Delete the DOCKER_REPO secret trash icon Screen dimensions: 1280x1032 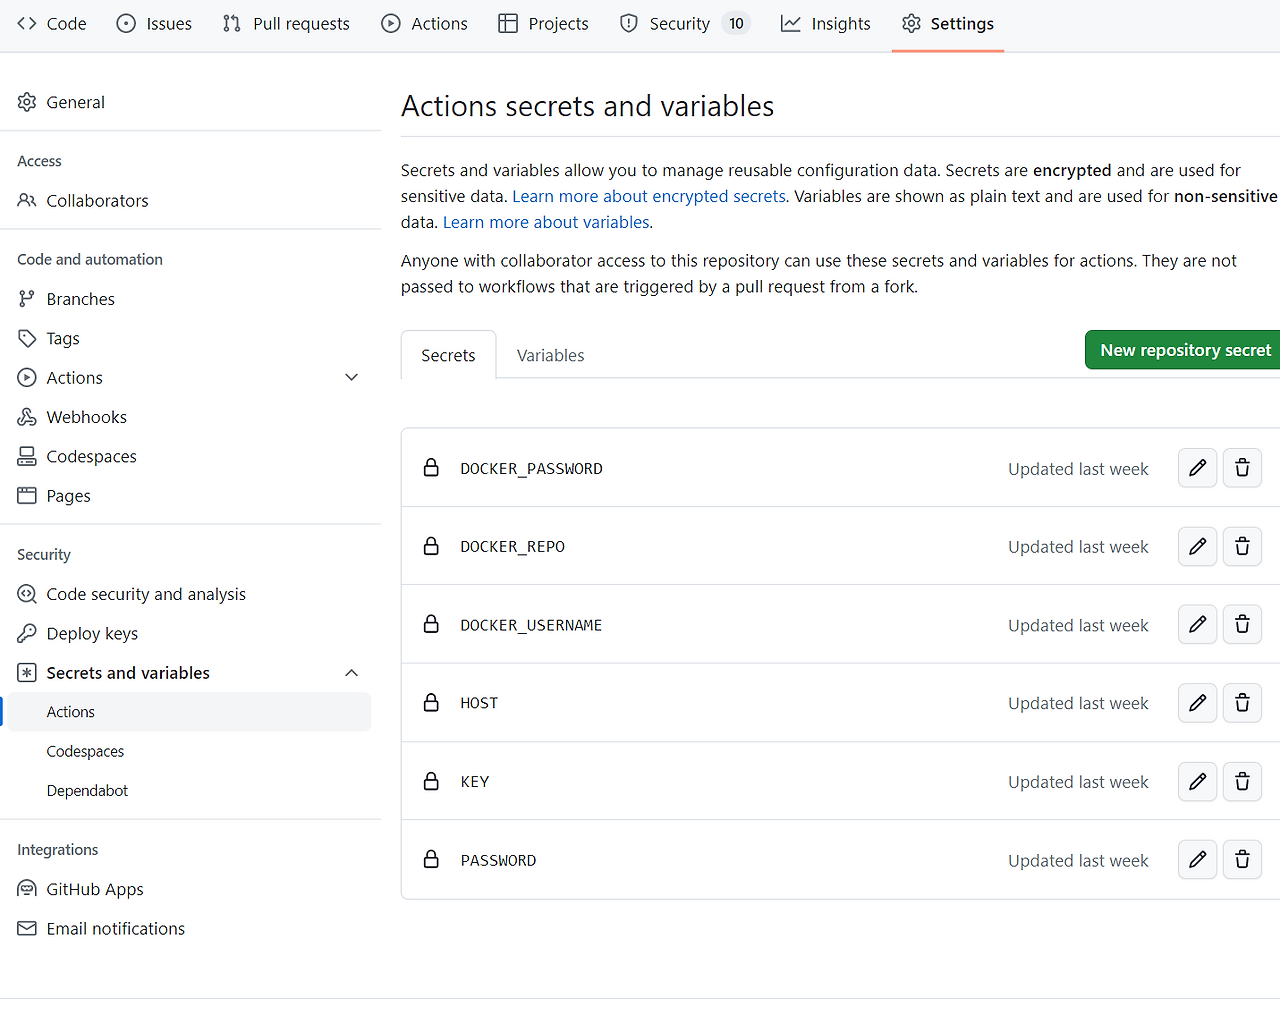click(x=1242, y=547)
